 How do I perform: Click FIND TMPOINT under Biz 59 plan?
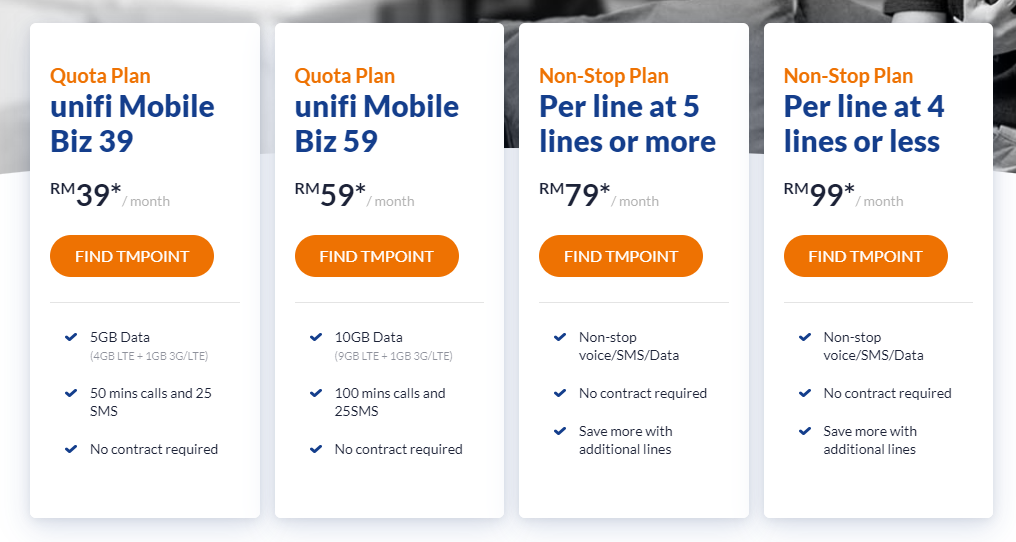tap(376, 256)
